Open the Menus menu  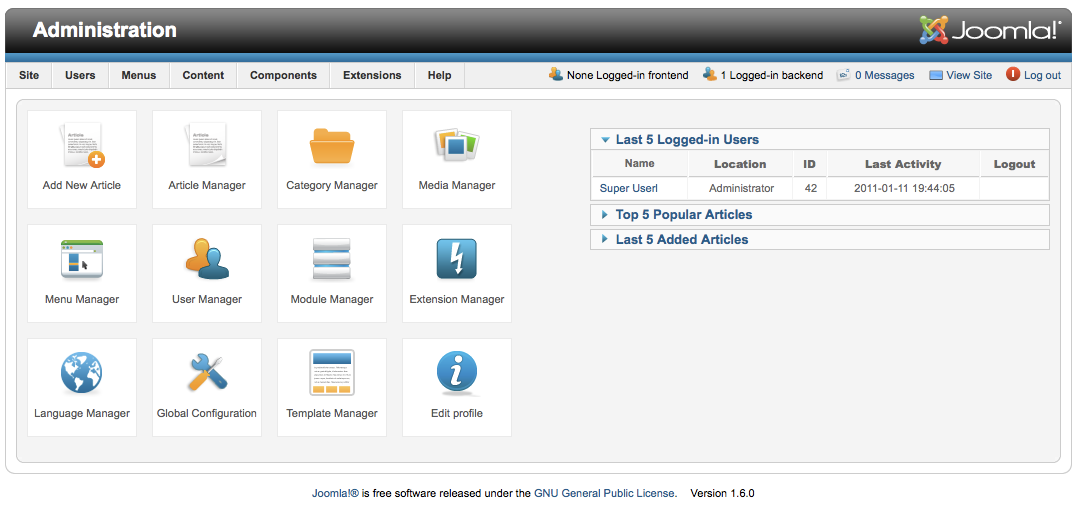pyautogui.click(x=139, y=76)
